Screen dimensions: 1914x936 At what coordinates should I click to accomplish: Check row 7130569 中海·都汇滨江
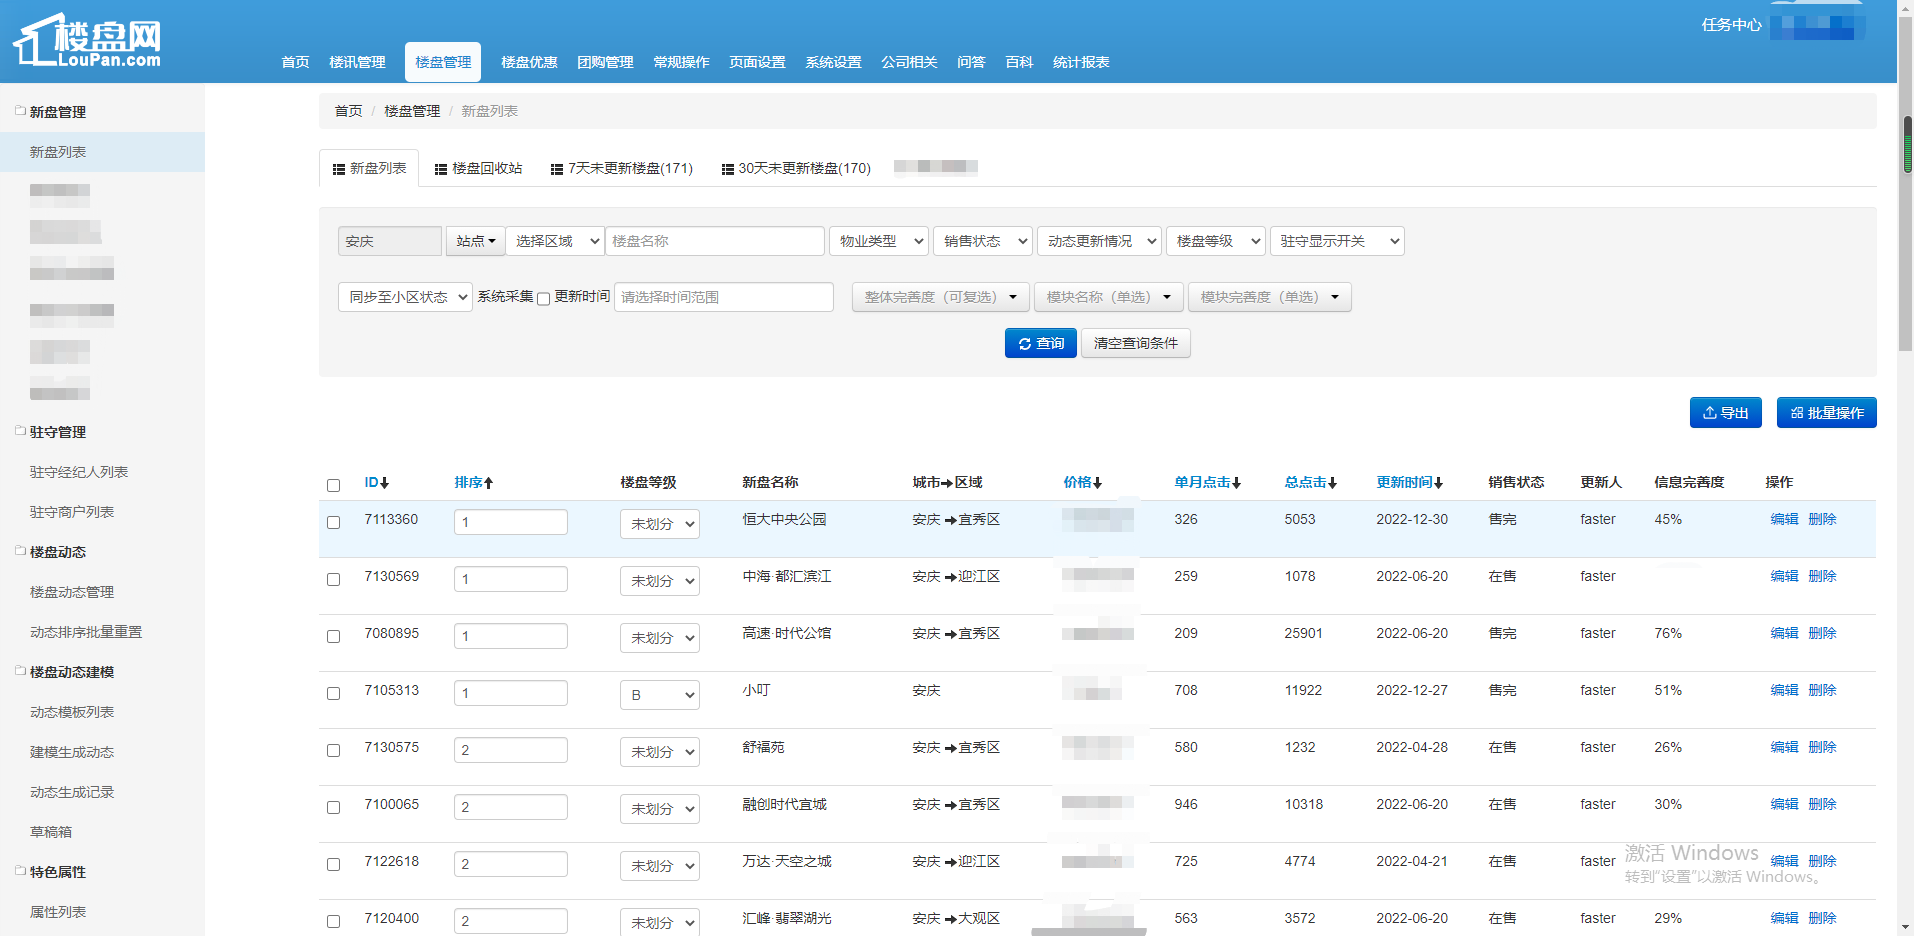pyautogui.click(x=334, y=579)
